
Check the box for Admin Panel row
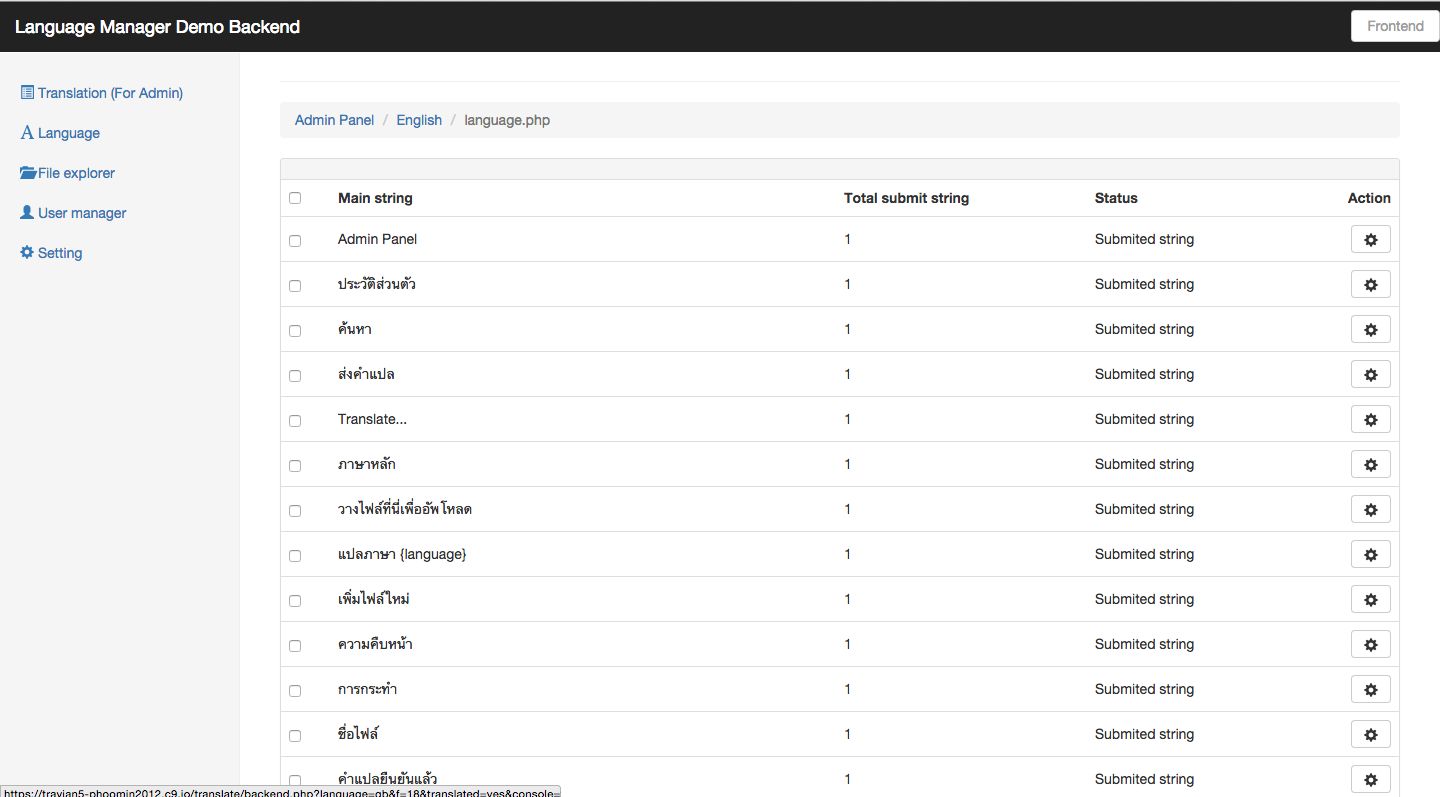295,241
